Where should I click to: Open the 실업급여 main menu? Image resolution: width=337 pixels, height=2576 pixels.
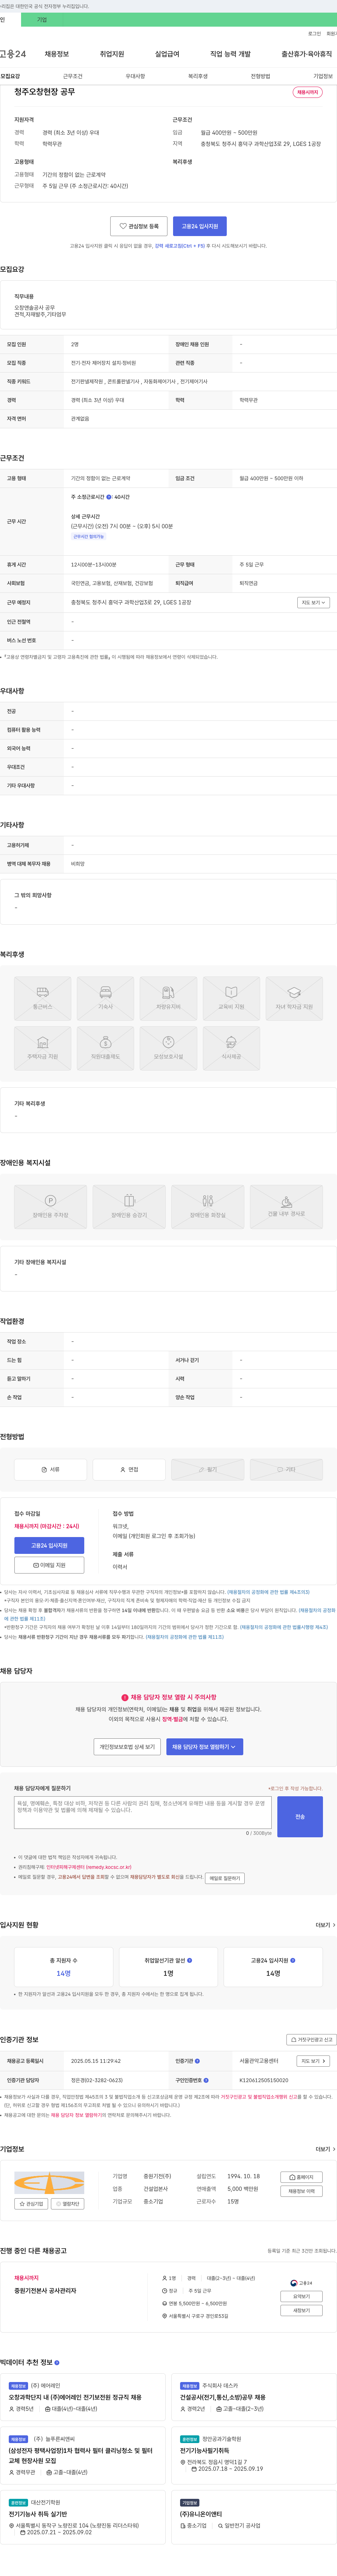click(167, 54)
